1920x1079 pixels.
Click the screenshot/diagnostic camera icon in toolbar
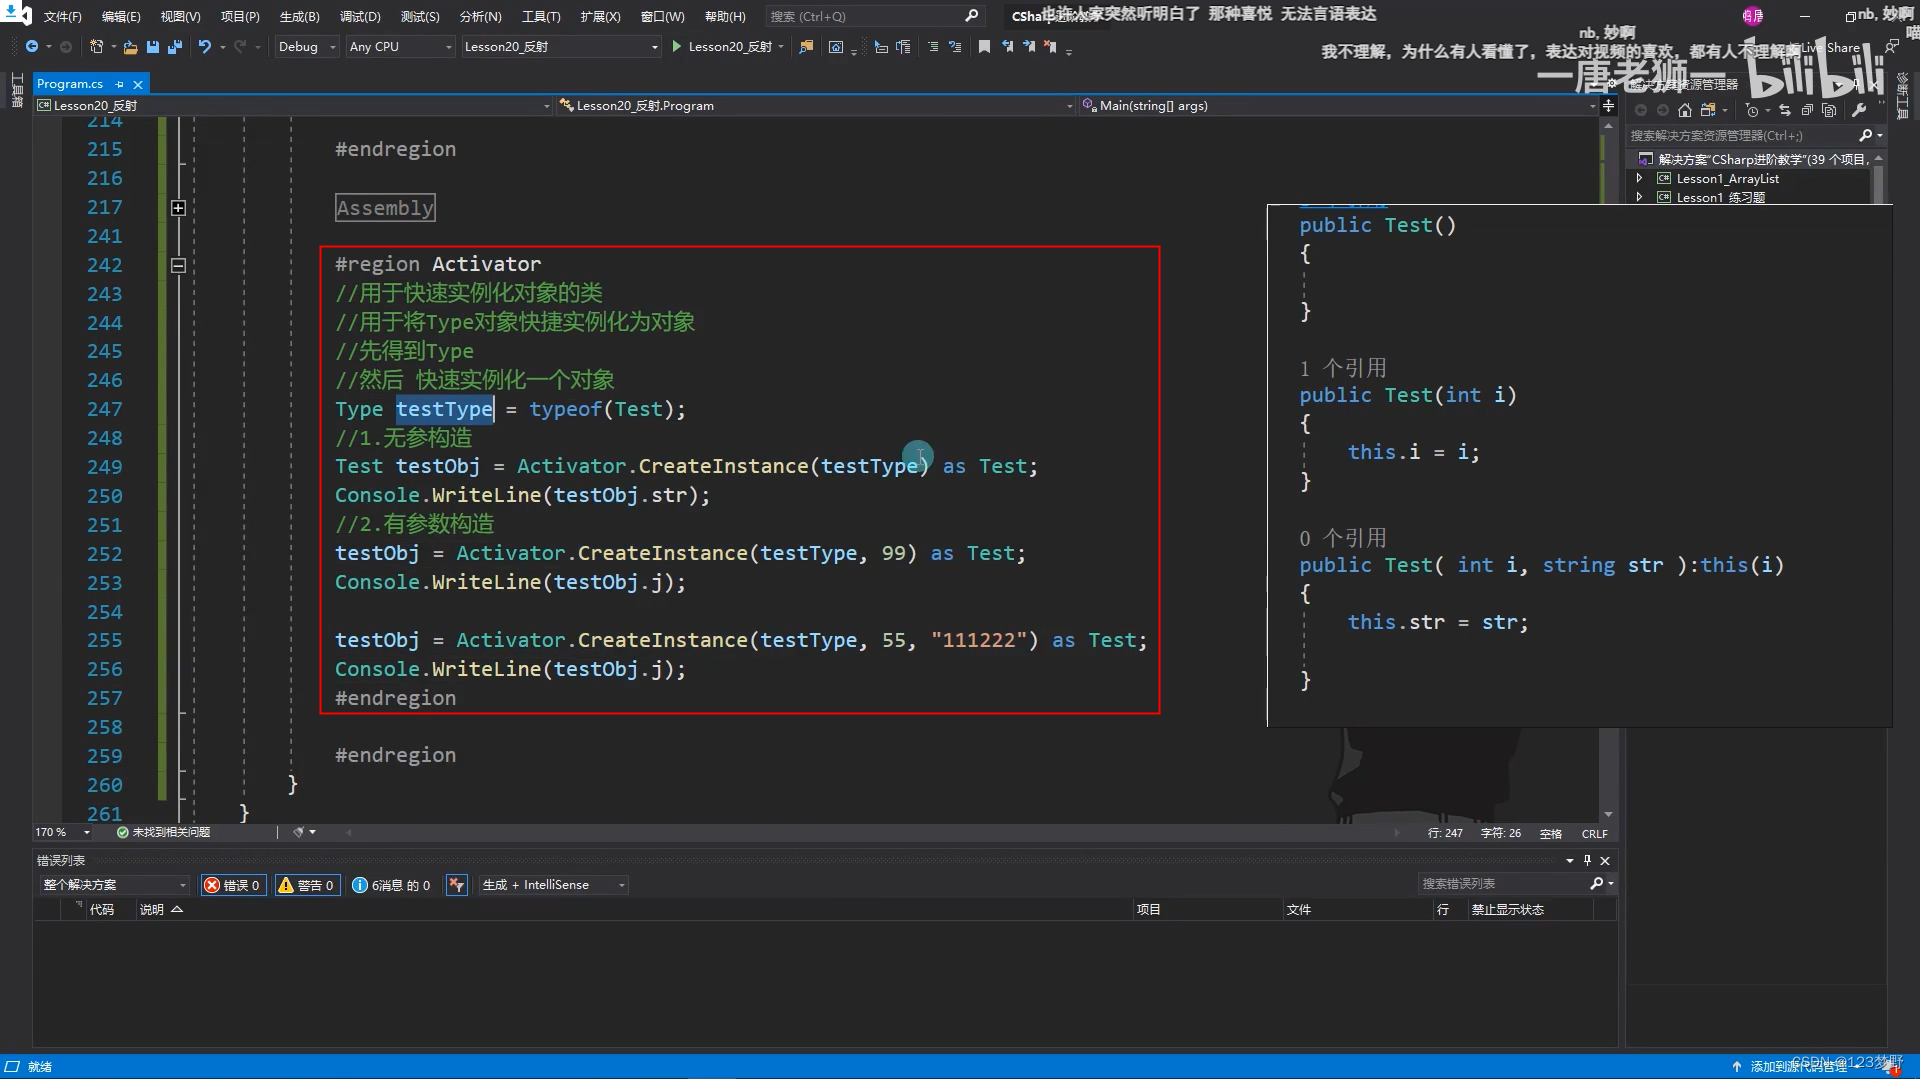pos(836,47)
